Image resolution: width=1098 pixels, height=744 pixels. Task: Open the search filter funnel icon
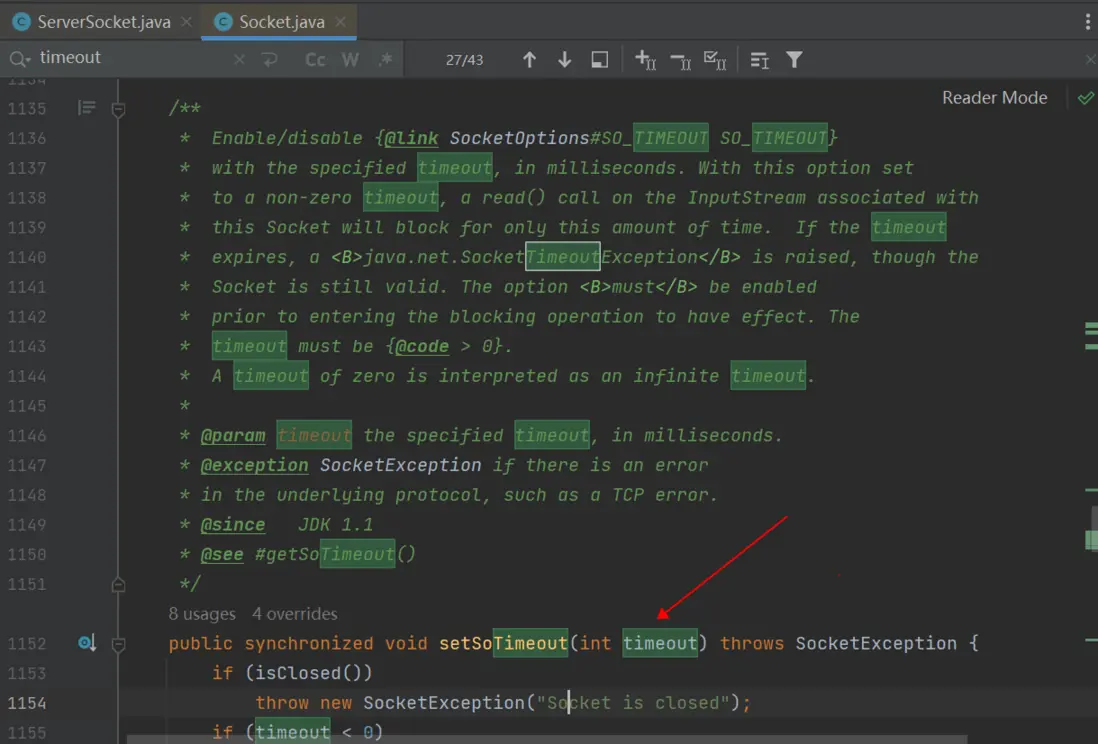[x=794, y=60]
